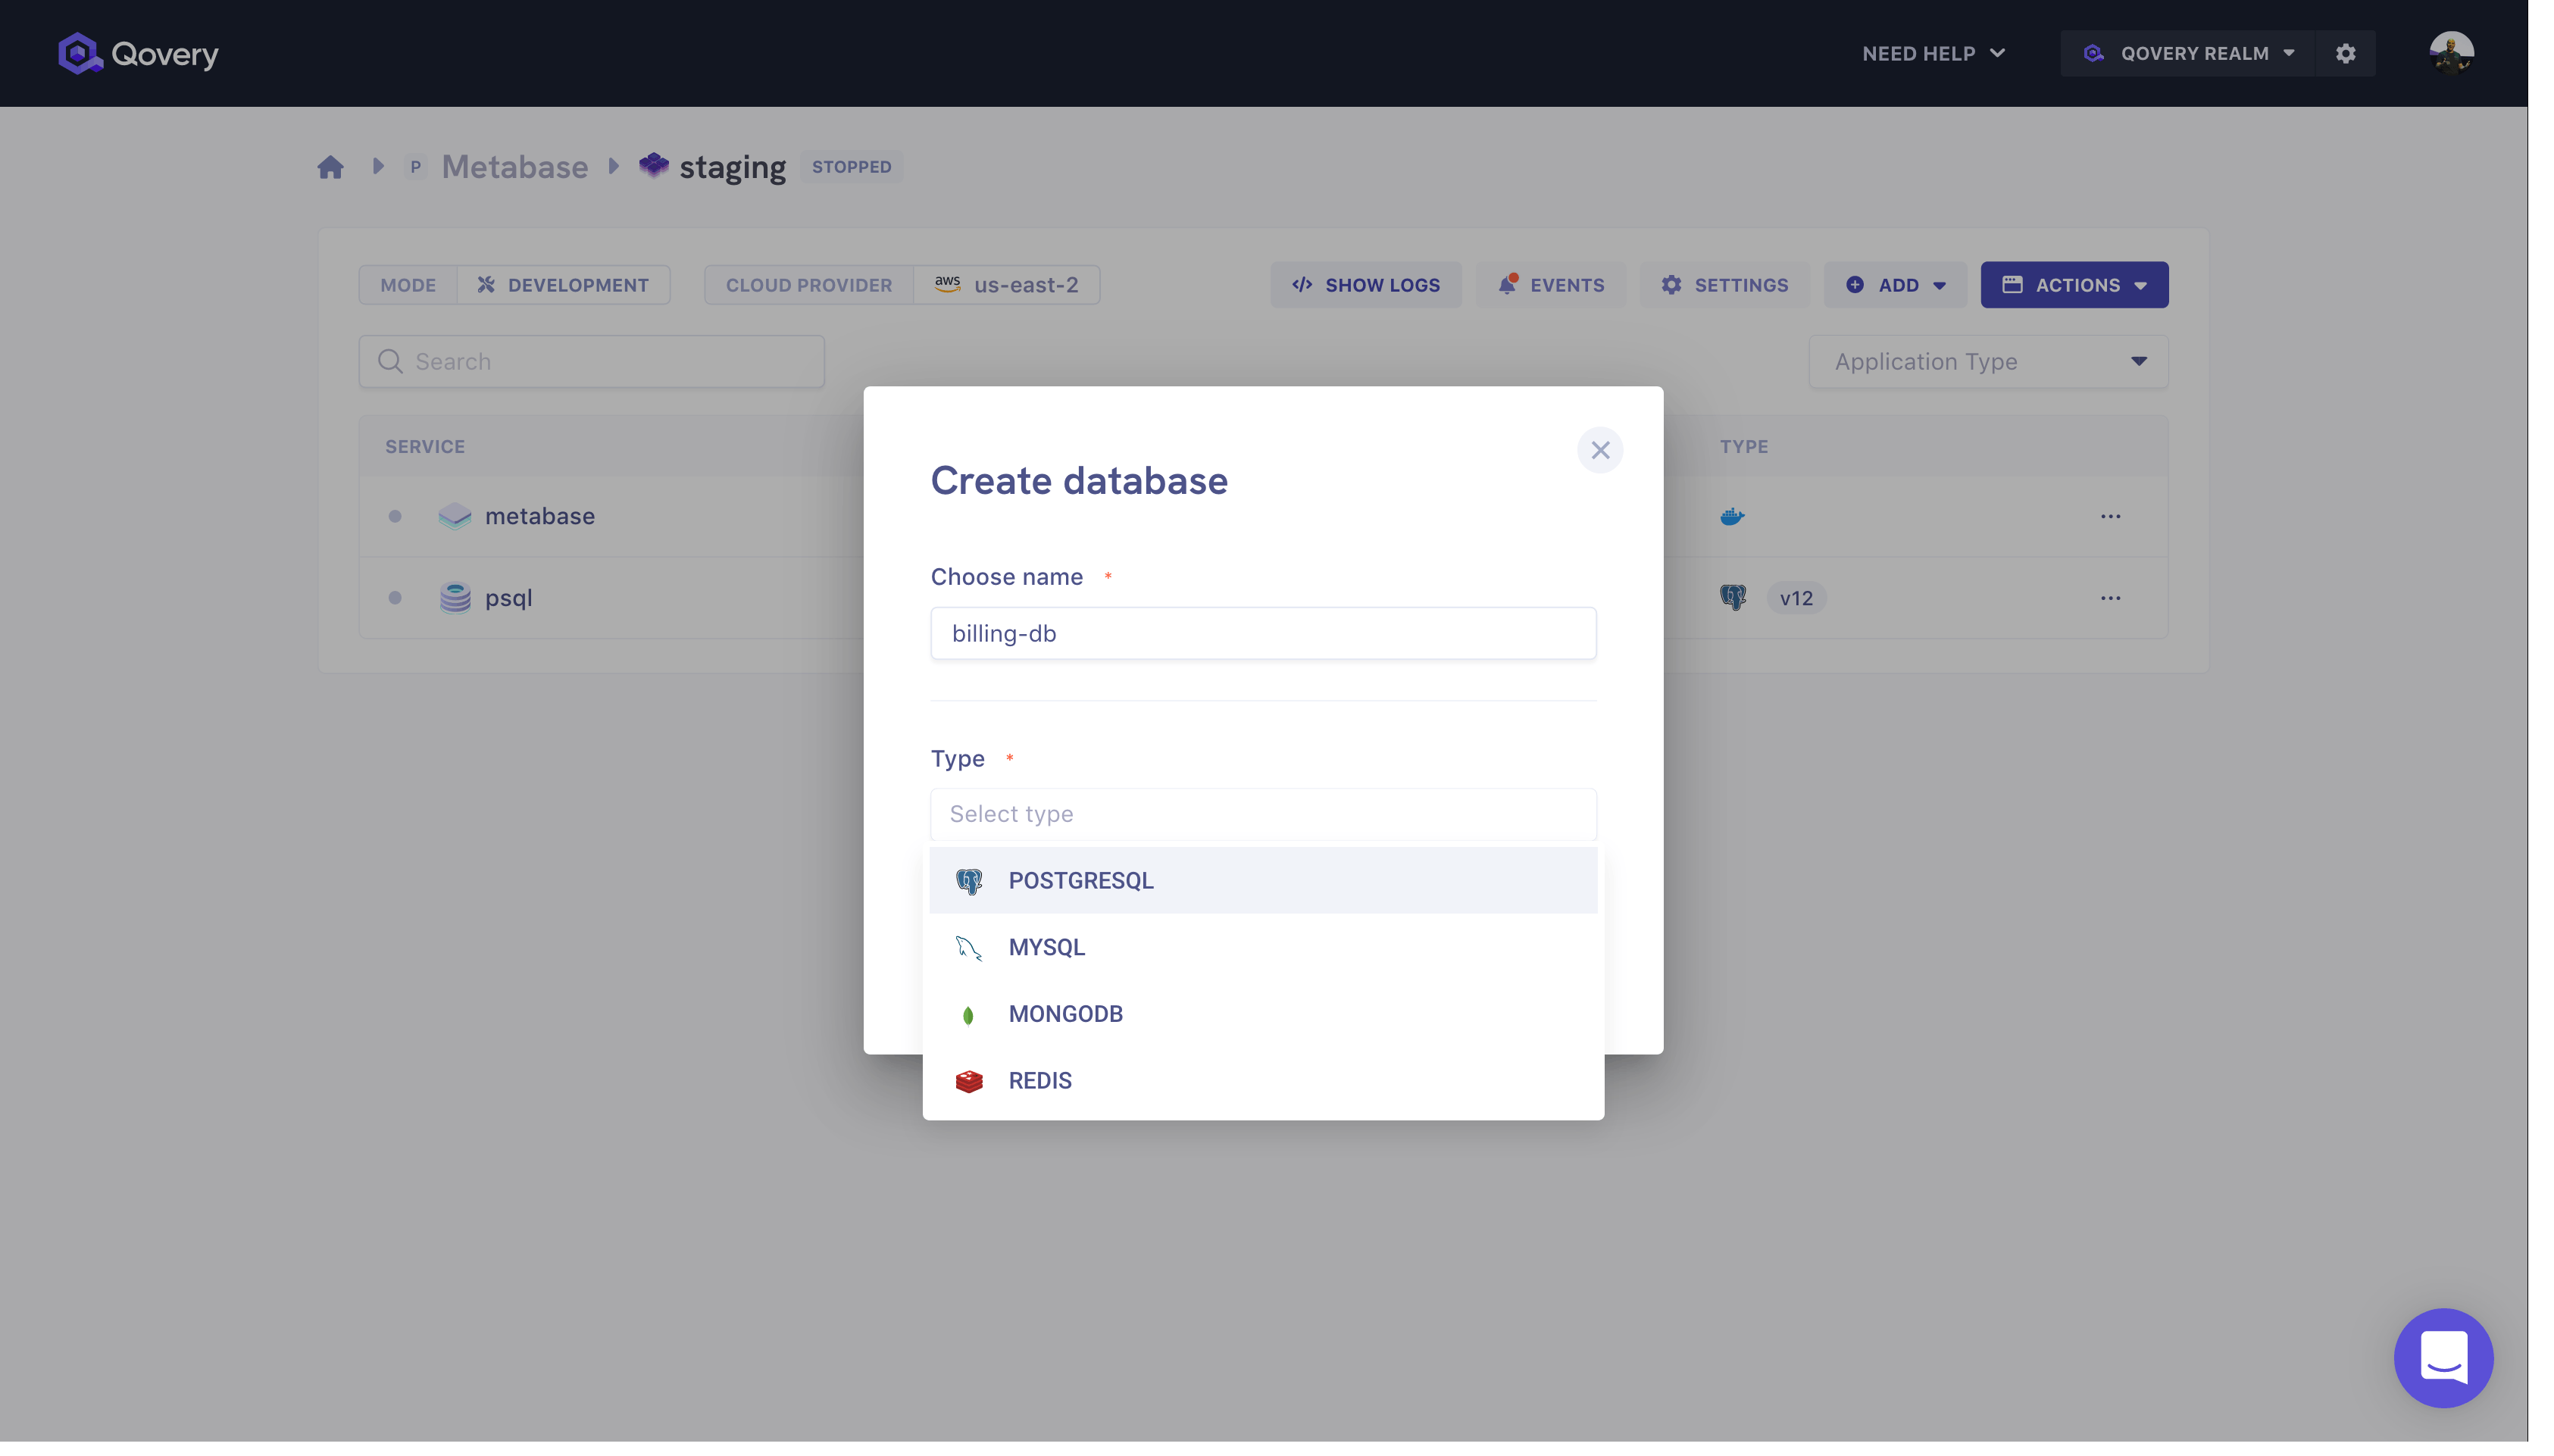Go to home via house icon

pyautogui.click(x=331, y=166)
